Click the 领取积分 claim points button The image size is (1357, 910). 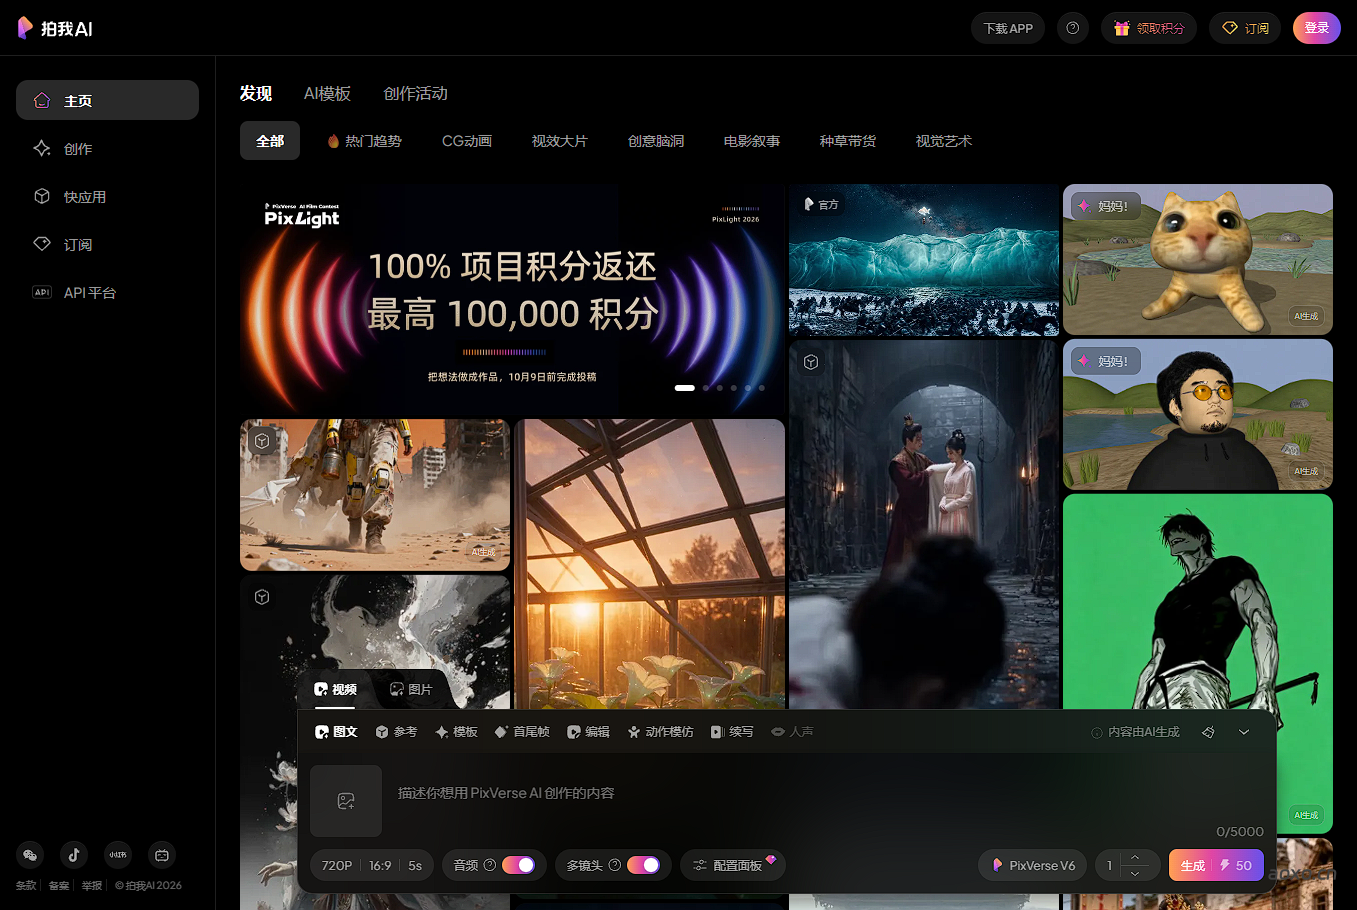click(x=1149, y=28)
